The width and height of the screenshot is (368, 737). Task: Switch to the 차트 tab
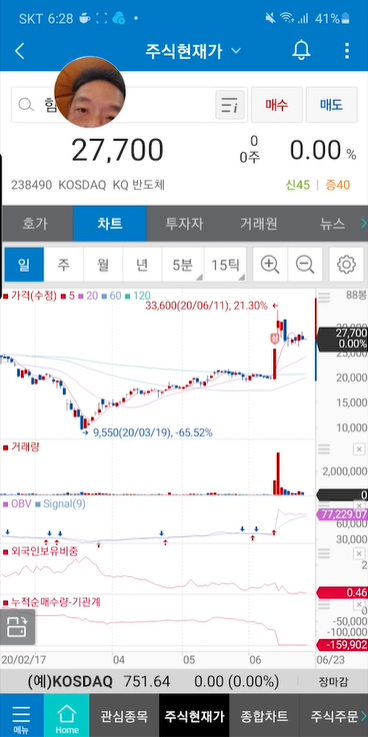click(110, 223)
